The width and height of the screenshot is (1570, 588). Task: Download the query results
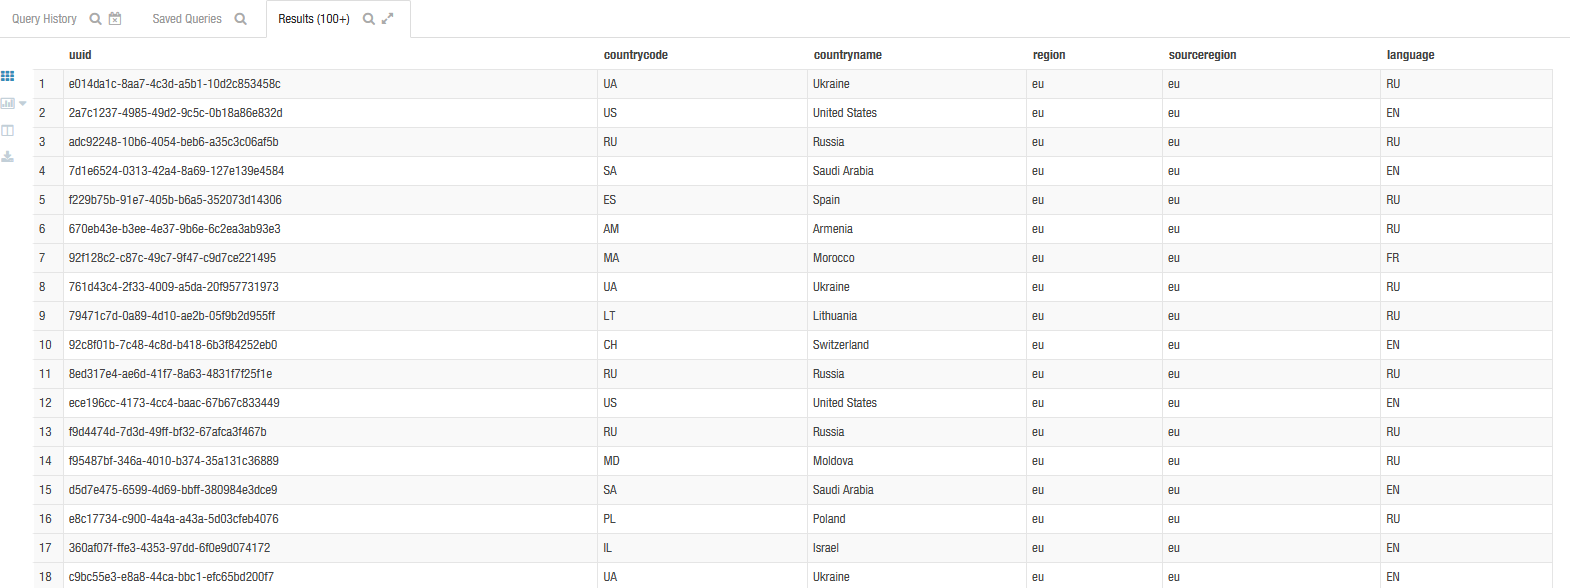point(8,157)
